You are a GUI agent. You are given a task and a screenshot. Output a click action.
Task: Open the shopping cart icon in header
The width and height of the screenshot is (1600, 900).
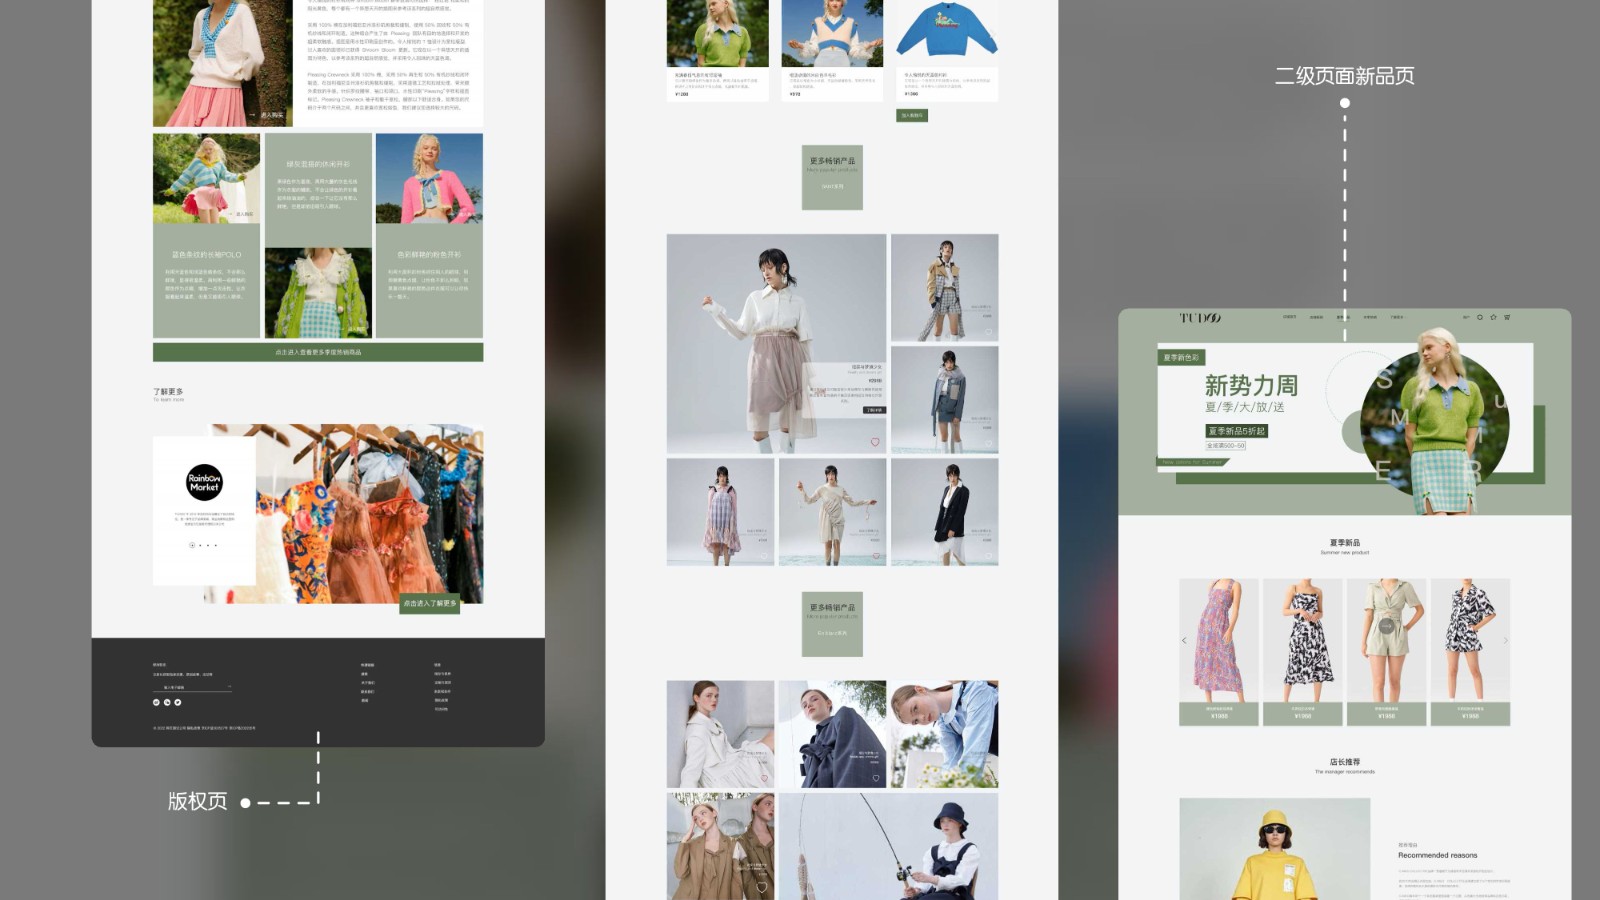[x=1507, y=317]
